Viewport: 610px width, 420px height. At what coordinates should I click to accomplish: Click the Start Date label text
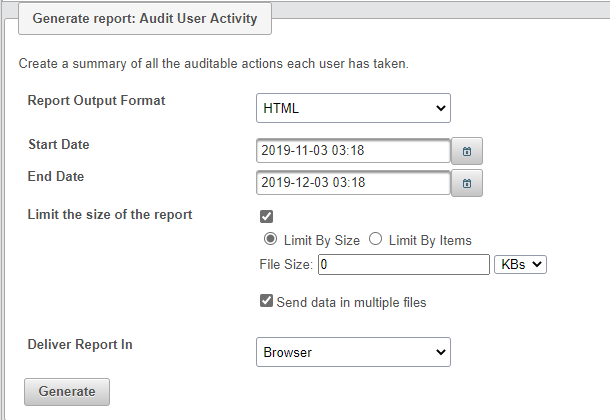58,145
